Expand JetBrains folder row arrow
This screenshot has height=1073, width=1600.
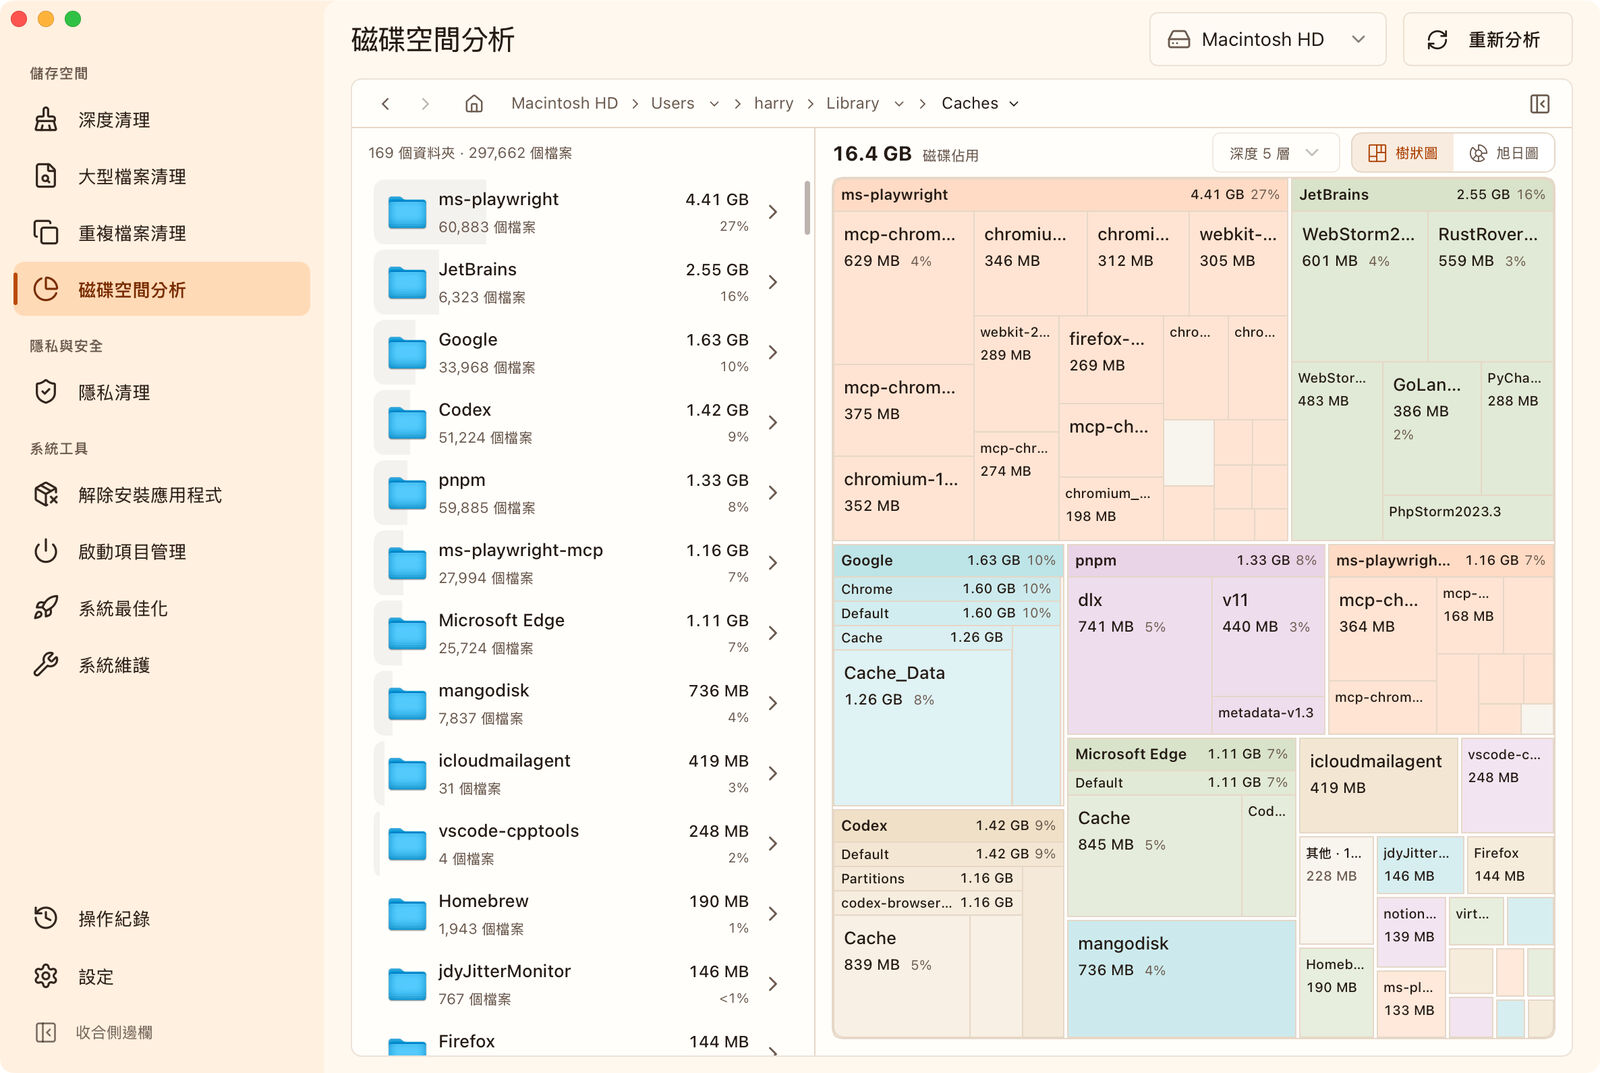(773, 283)
